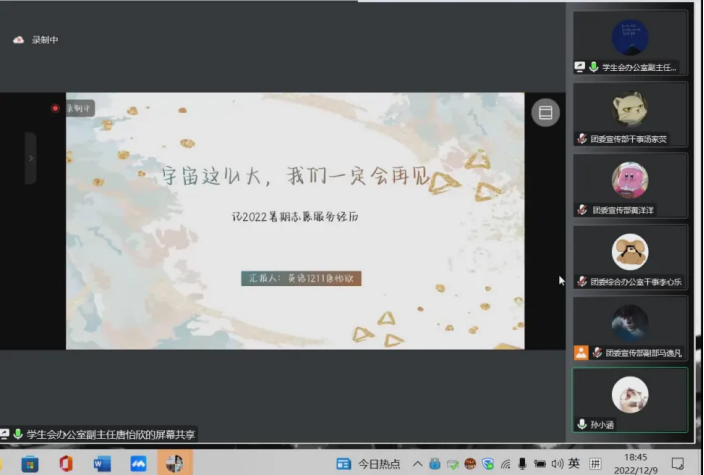Toggle the green microphone on 孙小涵's tile
This screenshot has height=475, width=704.
(582, 424)
